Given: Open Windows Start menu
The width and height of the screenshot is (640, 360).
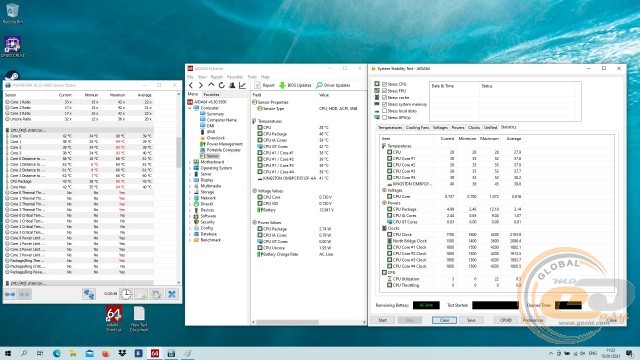Looking at the screenshot, I should coord(8,353).
